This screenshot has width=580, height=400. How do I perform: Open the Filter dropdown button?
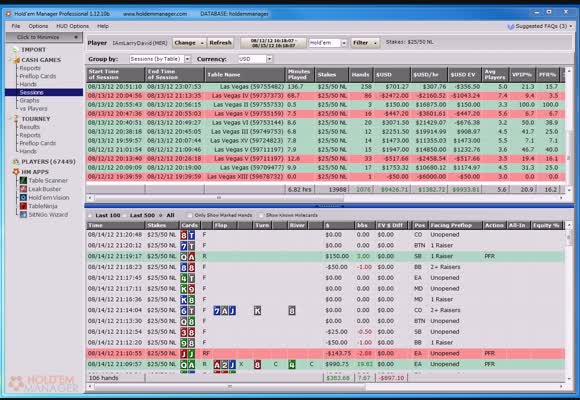tap(365, 43)
